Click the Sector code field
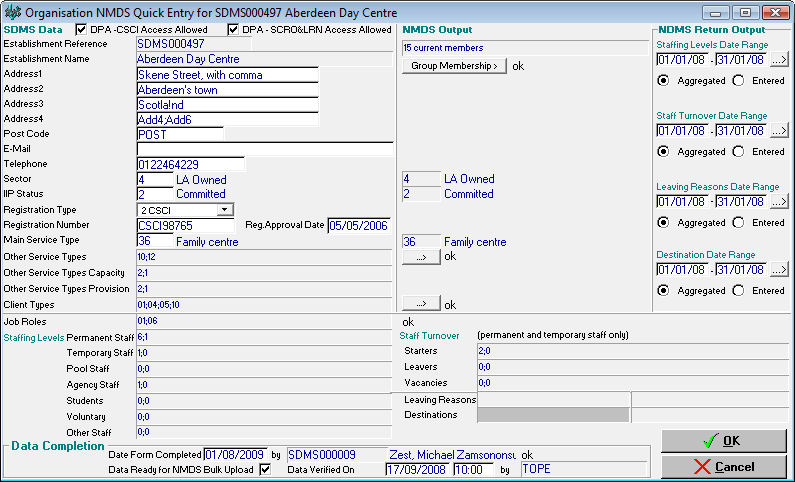Viewport: 795px width, 482px height. click(x=155, y=179)
